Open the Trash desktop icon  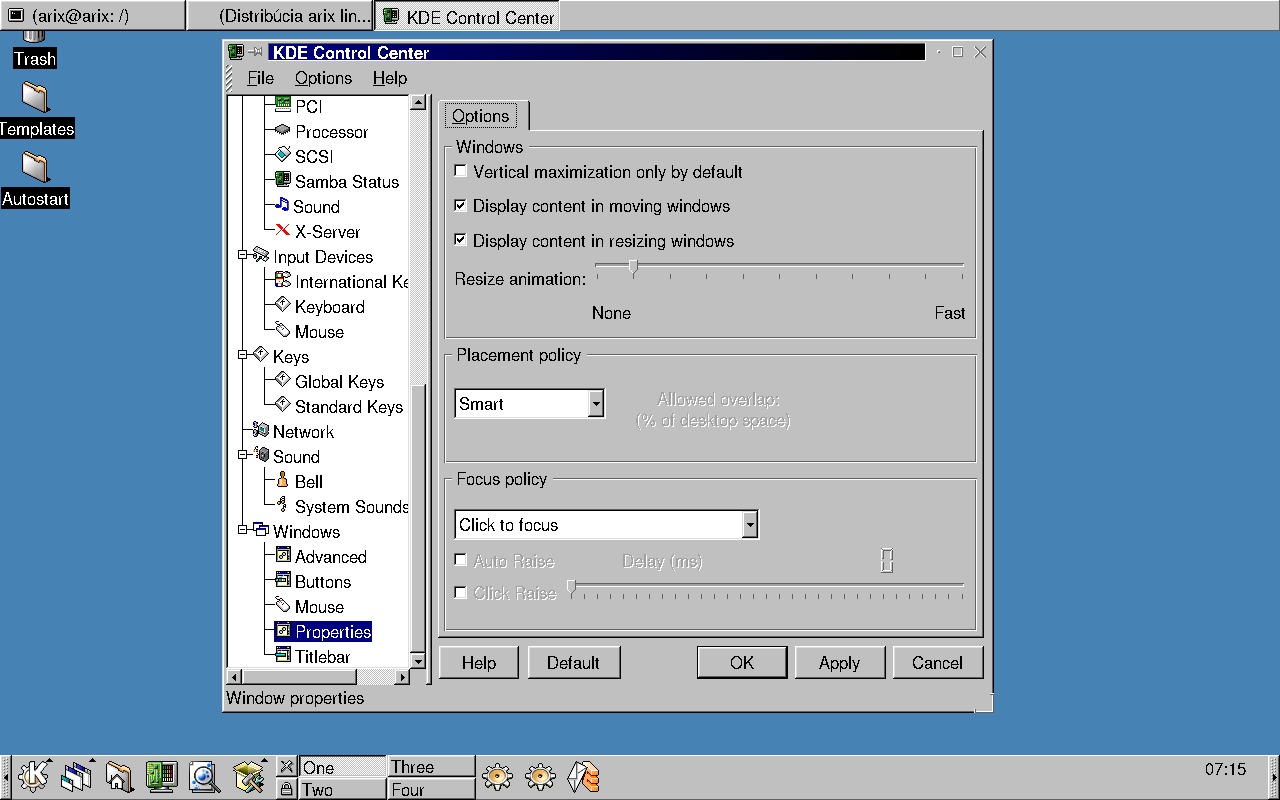pyautogui.click(x=35, y=48)
